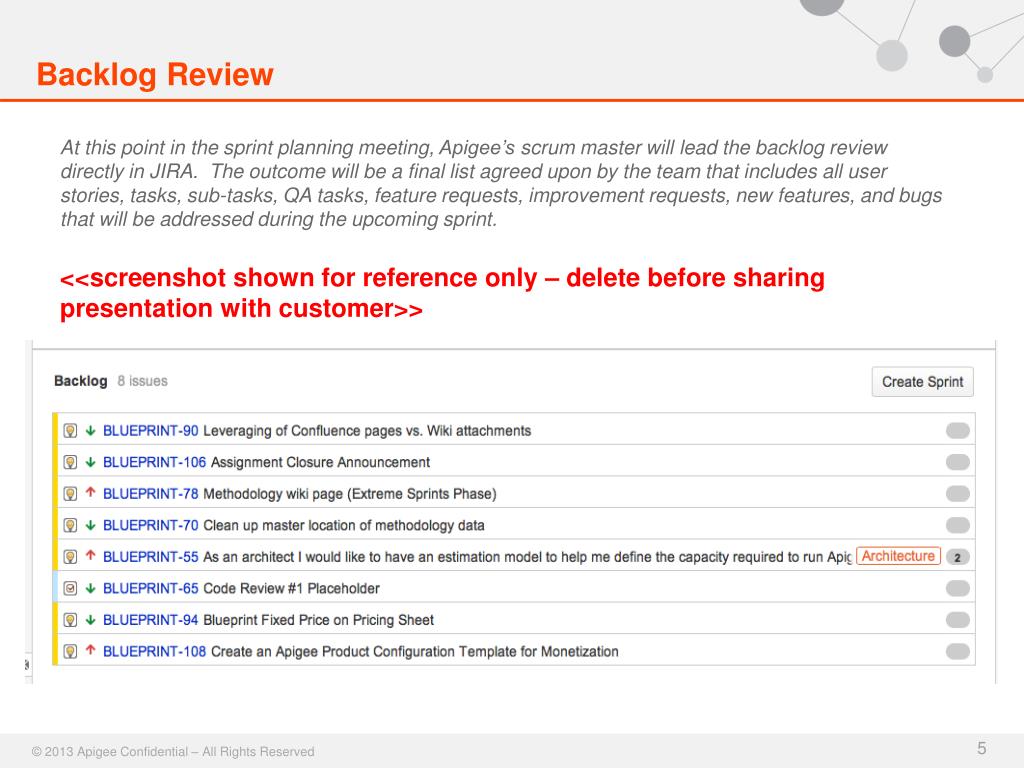Select 'Clean up master location of methodology data'
Screen dimensions: 1024x768
[344, 526]
